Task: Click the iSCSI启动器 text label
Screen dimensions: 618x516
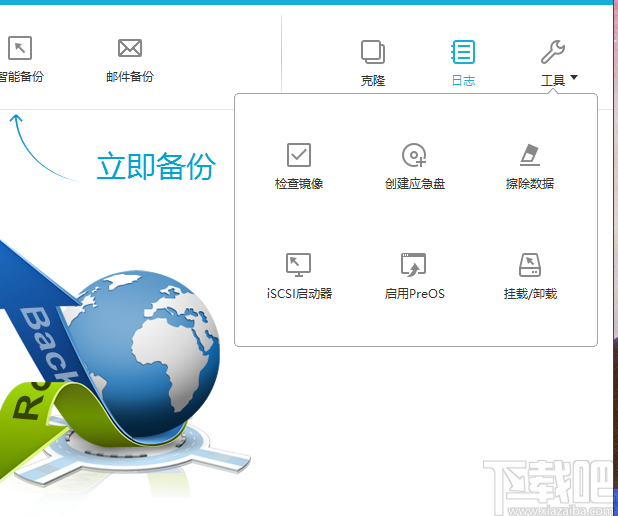Action: point(299,294)
